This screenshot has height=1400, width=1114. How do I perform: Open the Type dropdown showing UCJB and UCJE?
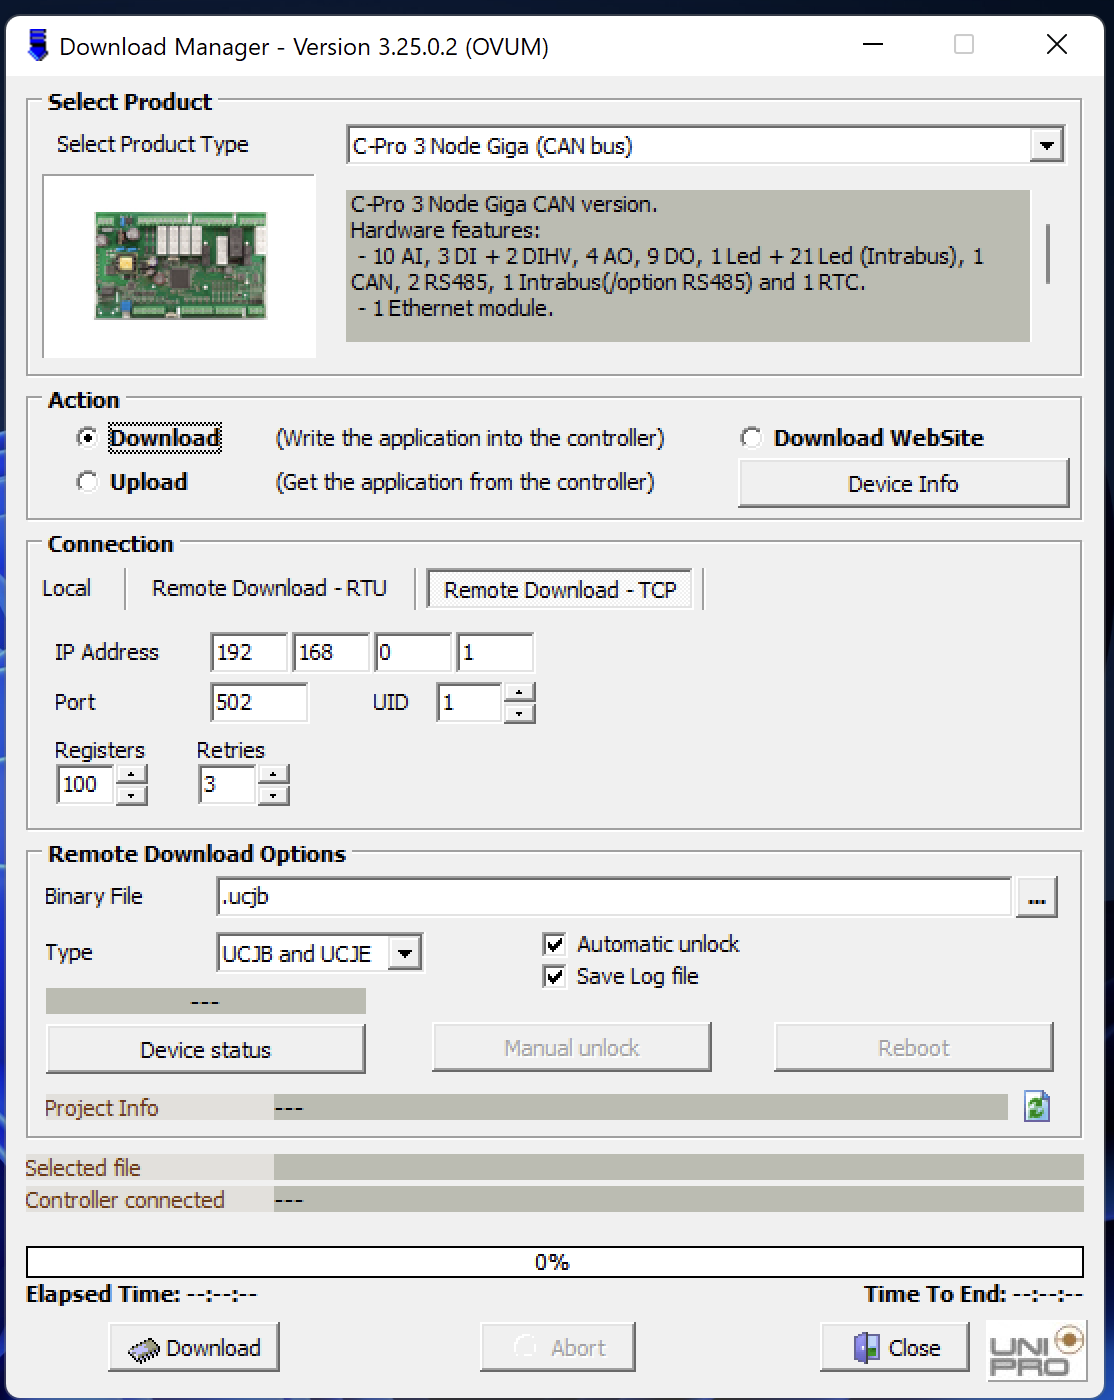404,953
